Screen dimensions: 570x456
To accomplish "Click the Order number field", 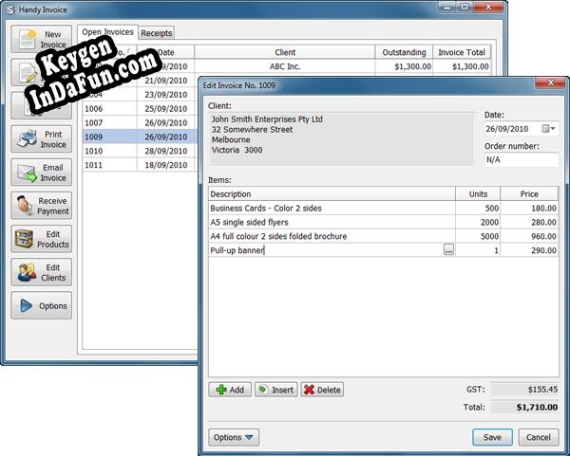I will (522, 160).
